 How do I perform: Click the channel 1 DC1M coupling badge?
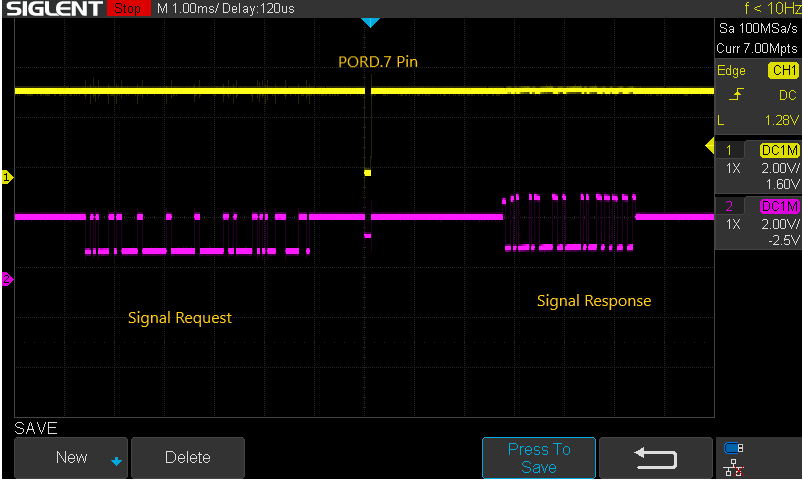779,150
